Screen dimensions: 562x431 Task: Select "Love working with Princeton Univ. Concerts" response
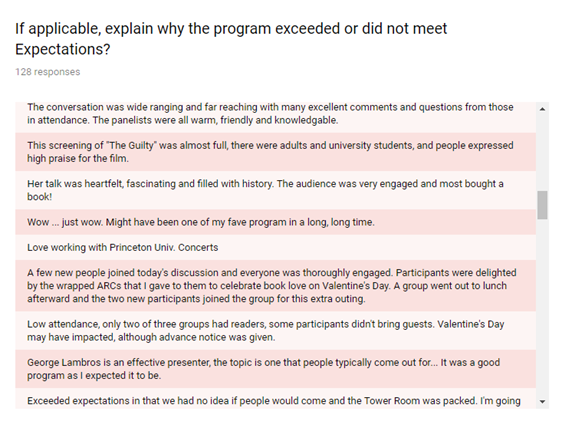click(x=275, y=248)
